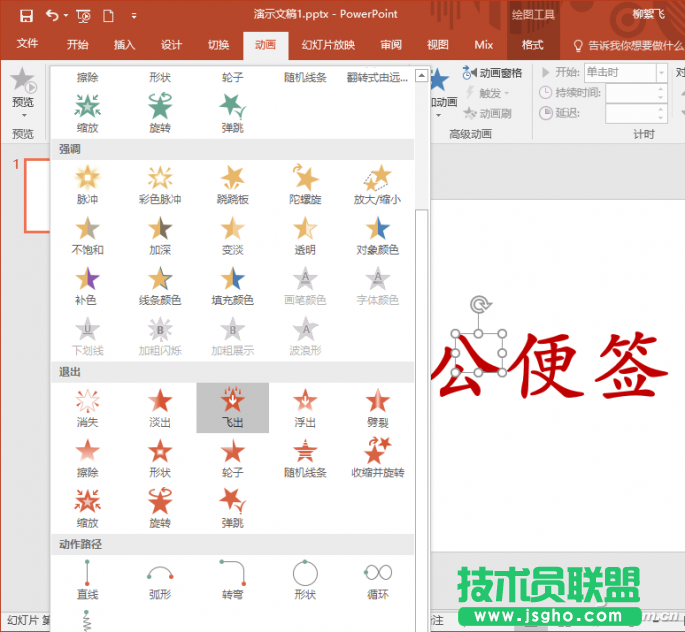
Task: Open the undo history dropdown arrow
Action: click(x=66, y=15)
